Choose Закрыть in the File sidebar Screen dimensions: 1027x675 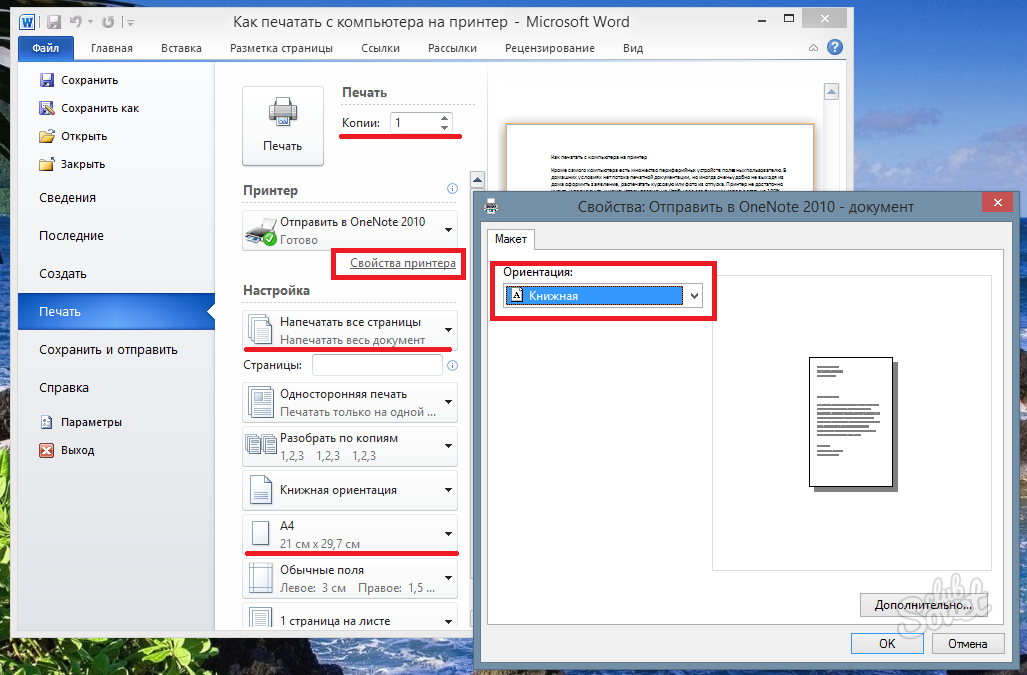click(82, 164)
